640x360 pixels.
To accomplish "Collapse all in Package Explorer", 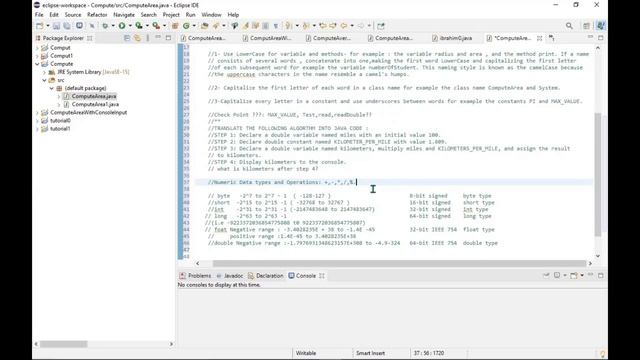I will click(x=127, y=38).
